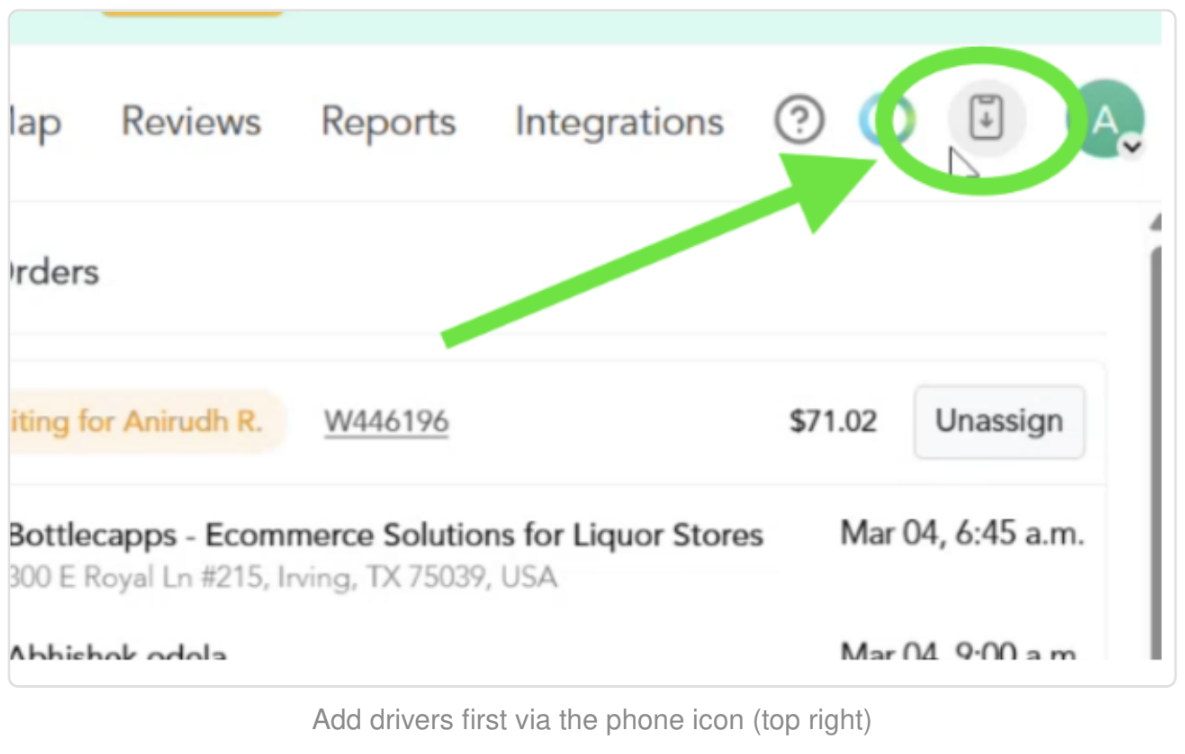Image resolution: width=1185 pixels, height=754 pixels.
Task: Go to the Integrations tab
Action: (x=619, y=122)
